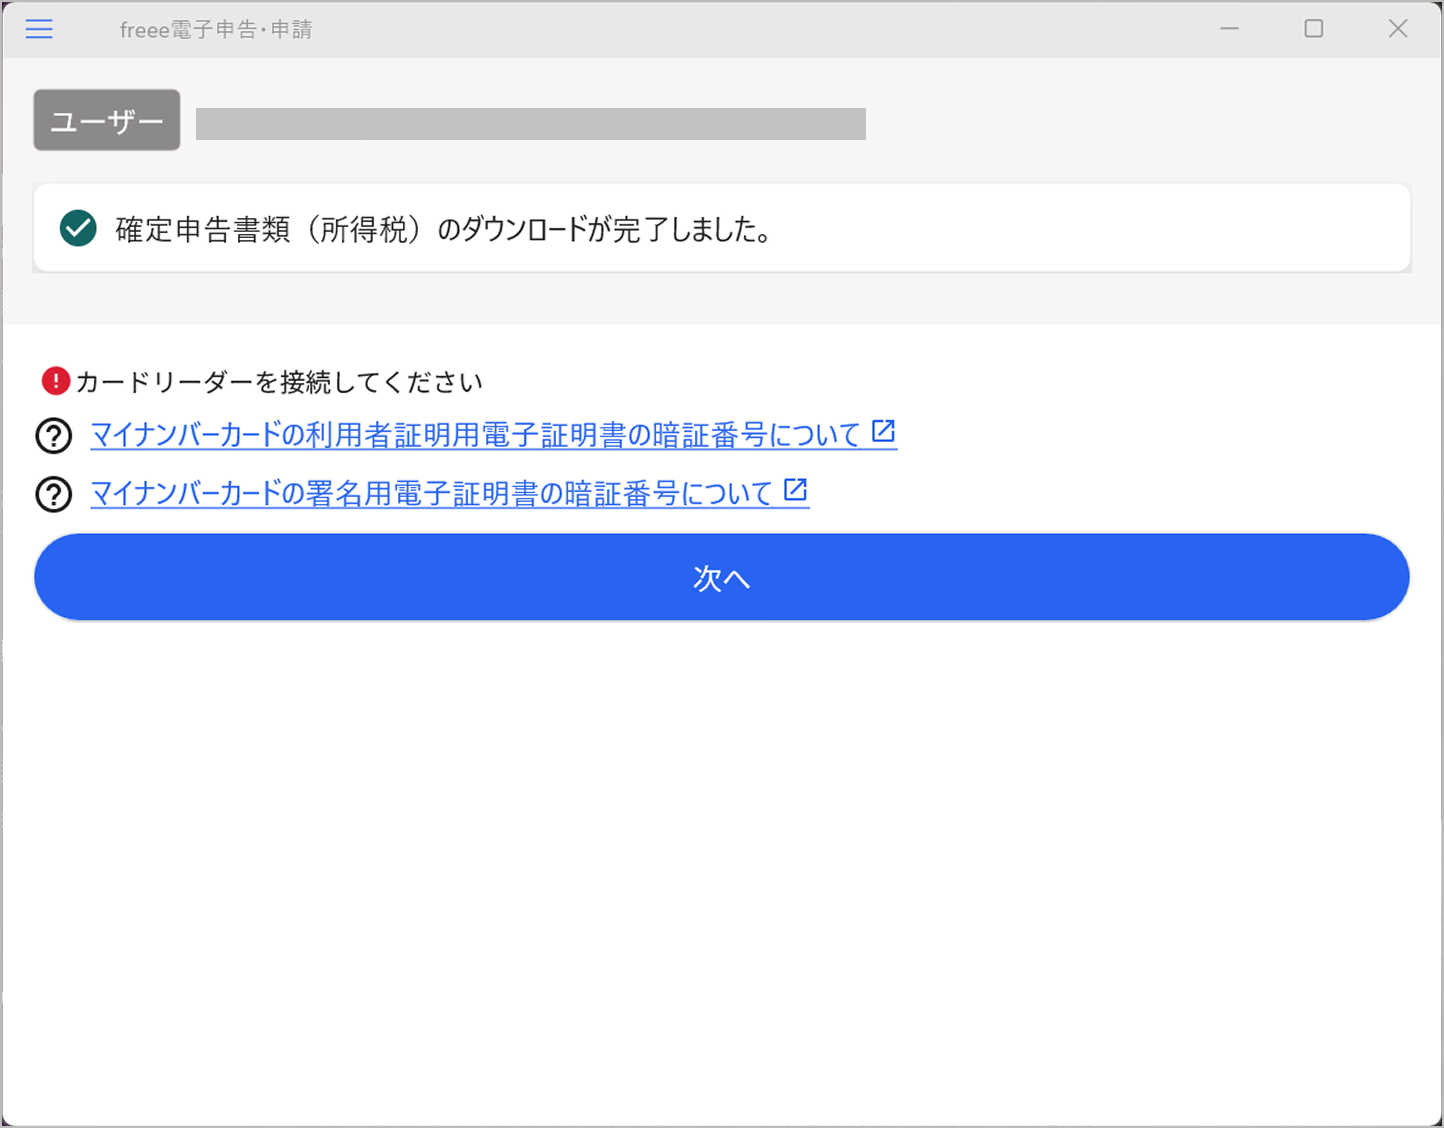Click the ダウンロードが完了しました message text
1444x1130 pixels.
pyautogui.click(x=444, y=230)
